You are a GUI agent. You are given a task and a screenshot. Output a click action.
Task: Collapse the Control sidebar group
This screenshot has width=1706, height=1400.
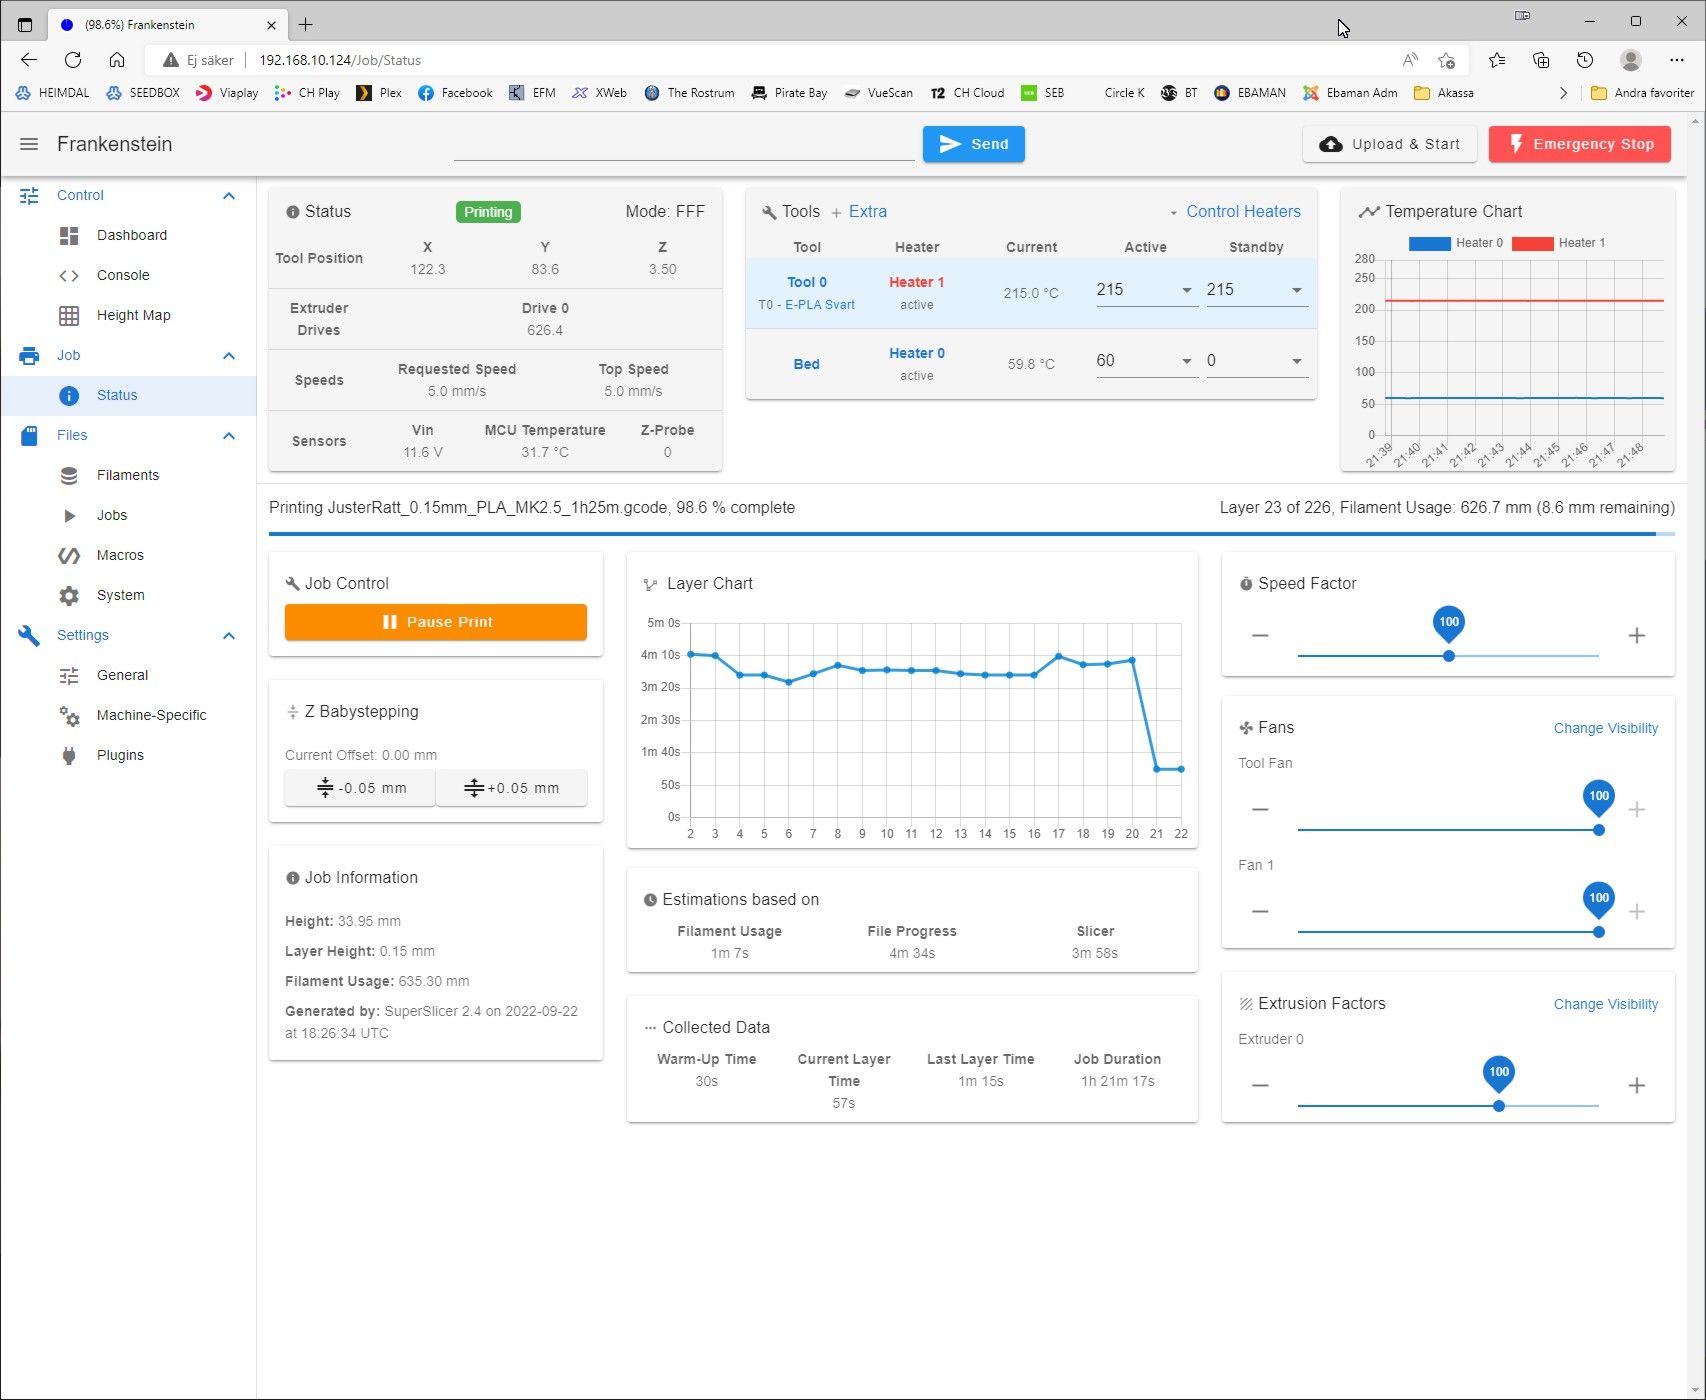click(x=229, y=195)
